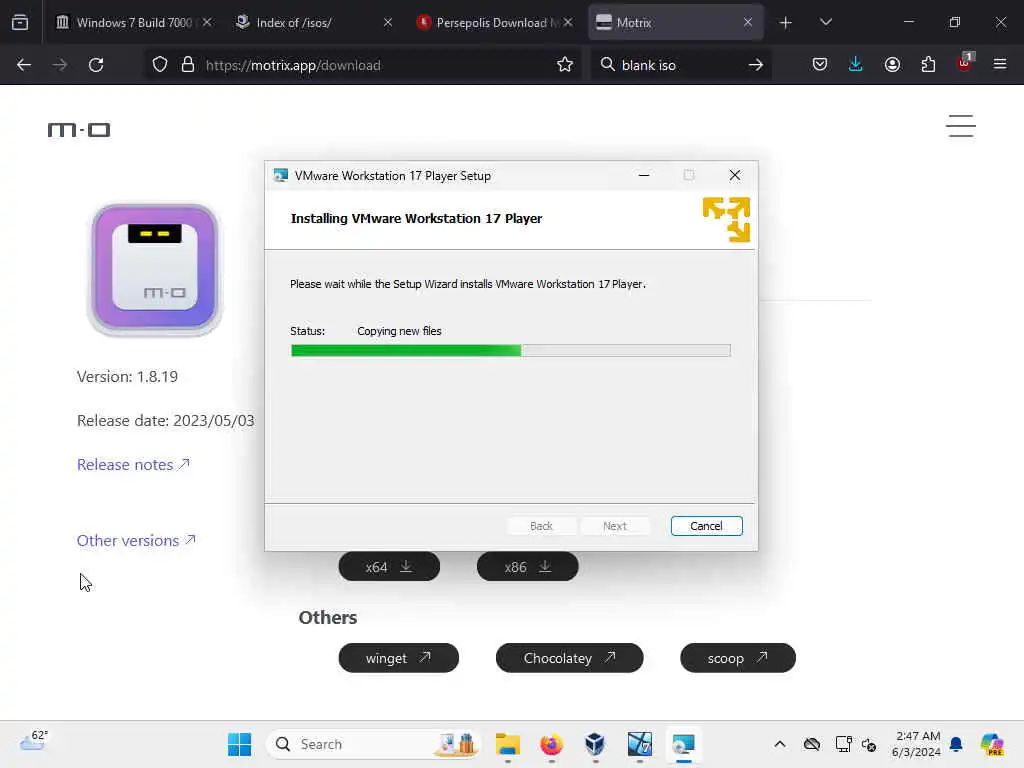Image resolution: width=1024 pixels, height=768 pixels.
Task: Open the Release notes link
Action: (x=133, y=464)
